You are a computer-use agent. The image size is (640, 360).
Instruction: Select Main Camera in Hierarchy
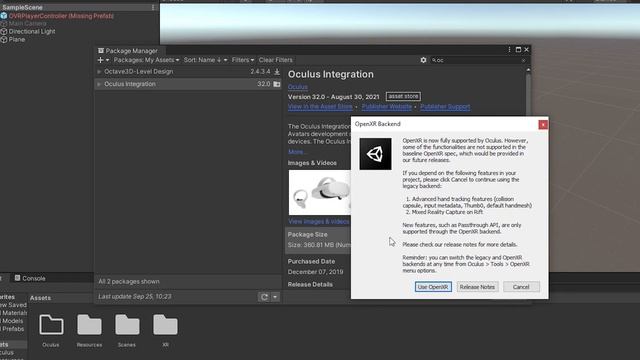[27, 24]
